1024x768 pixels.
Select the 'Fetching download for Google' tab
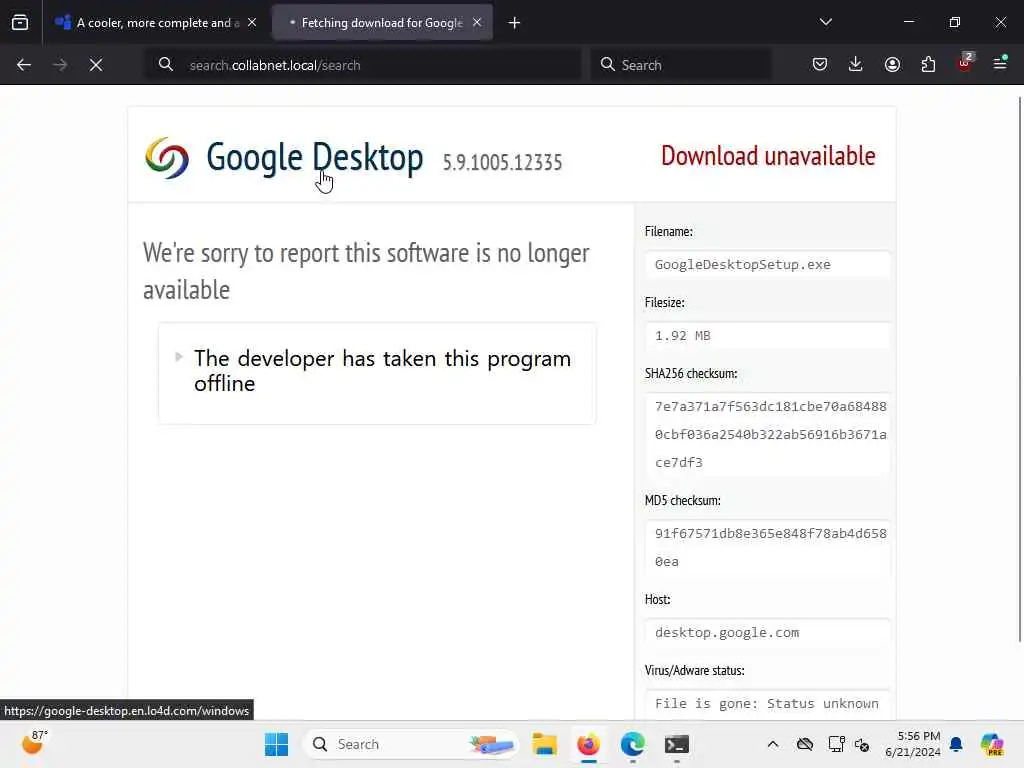382,23
